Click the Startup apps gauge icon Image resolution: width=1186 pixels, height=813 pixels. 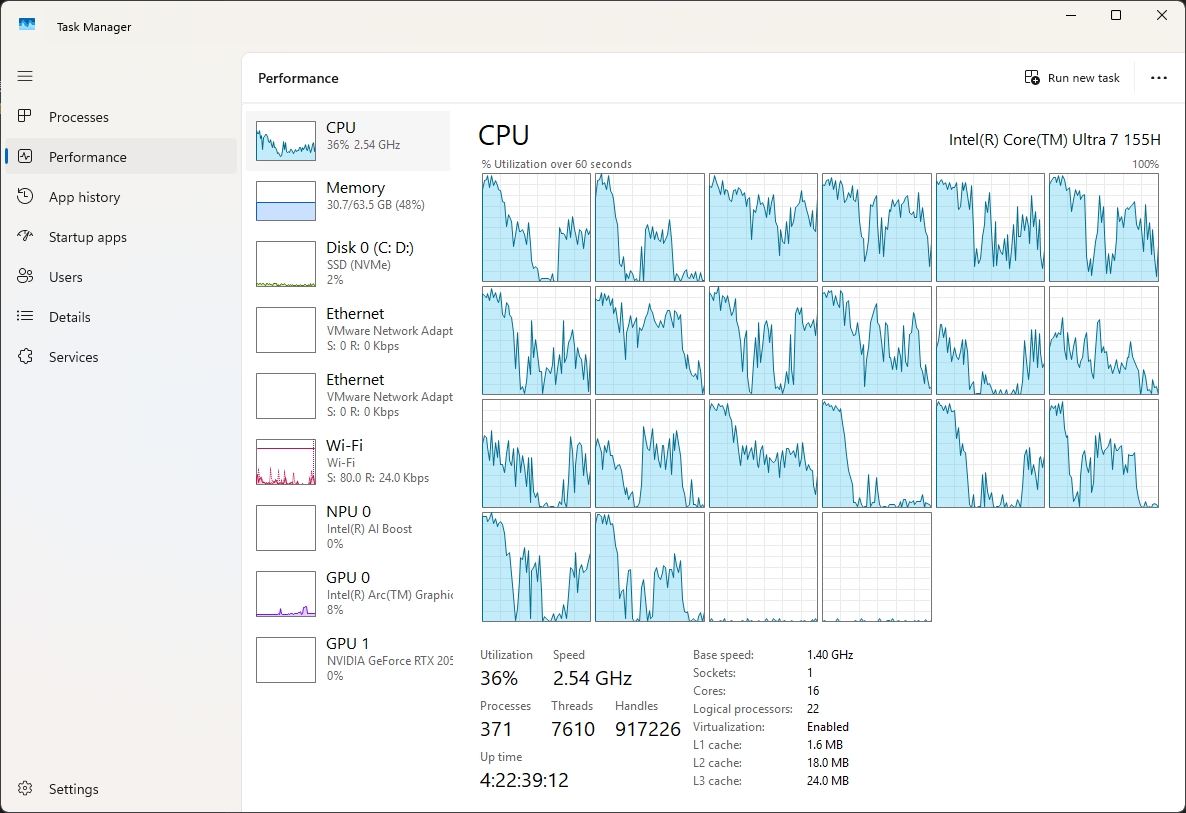point(25,237)
